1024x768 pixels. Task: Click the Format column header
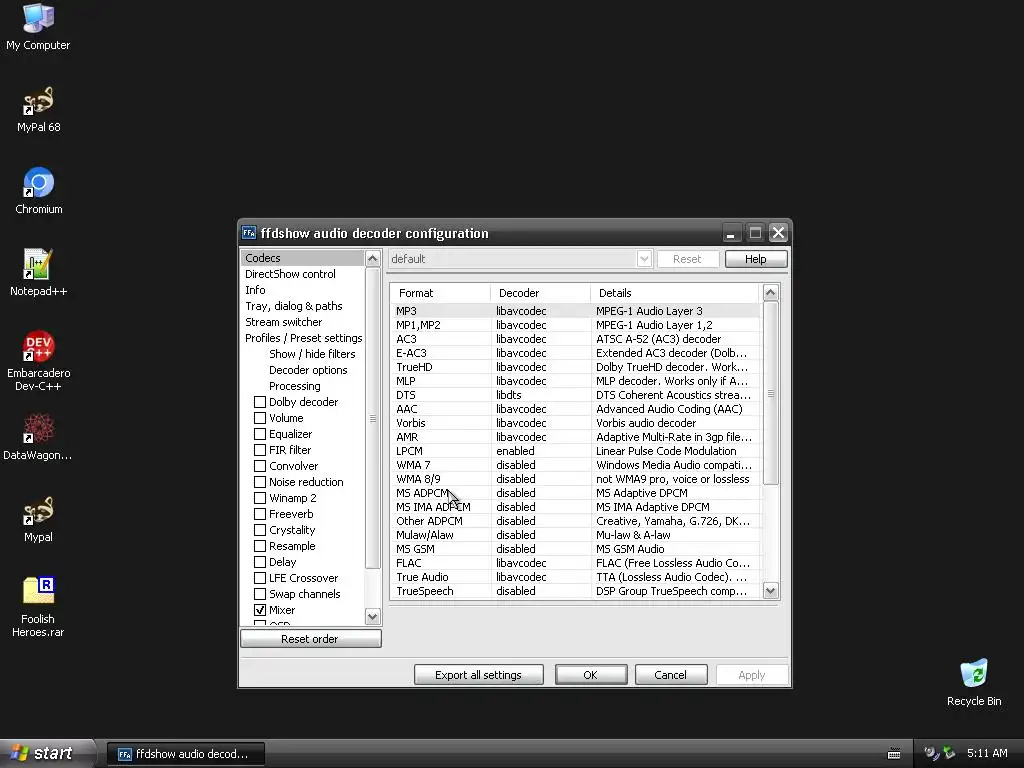441,293
